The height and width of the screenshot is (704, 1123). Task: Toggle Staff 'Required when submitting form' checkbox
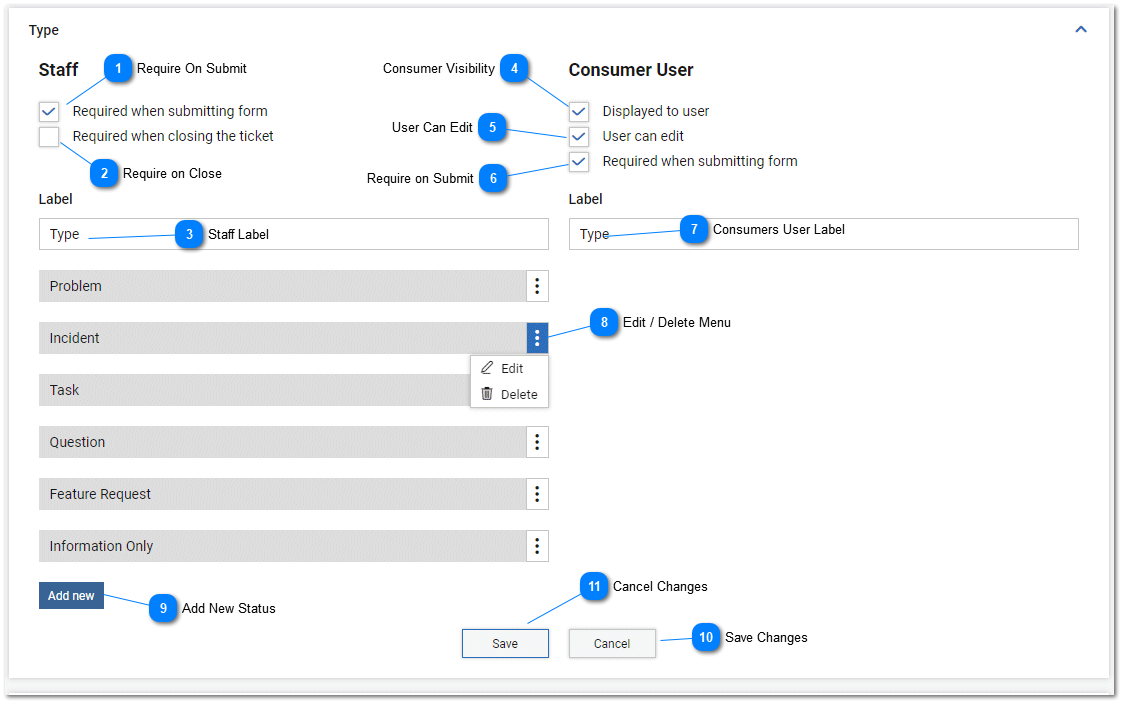(49, 111)
